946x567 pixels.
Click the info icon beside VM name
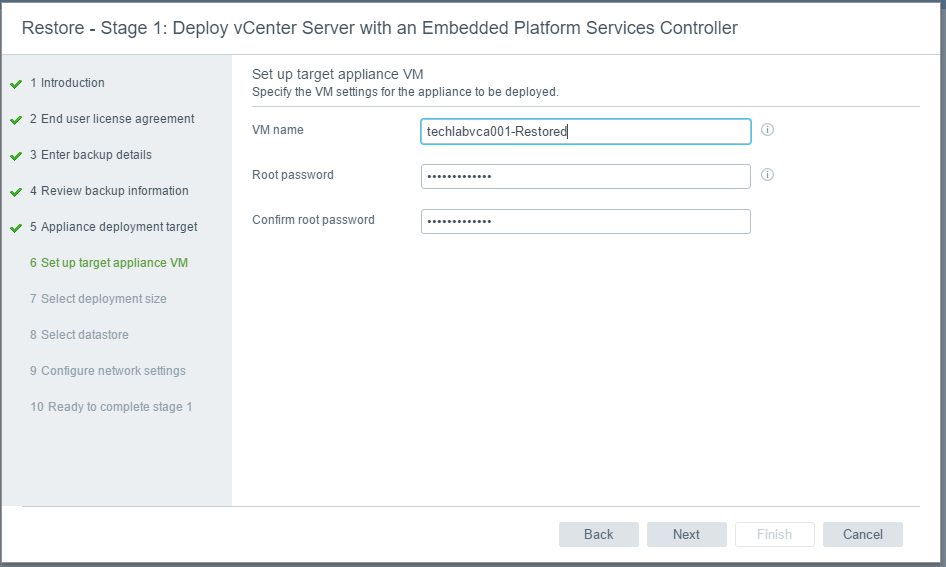point(767,130)
